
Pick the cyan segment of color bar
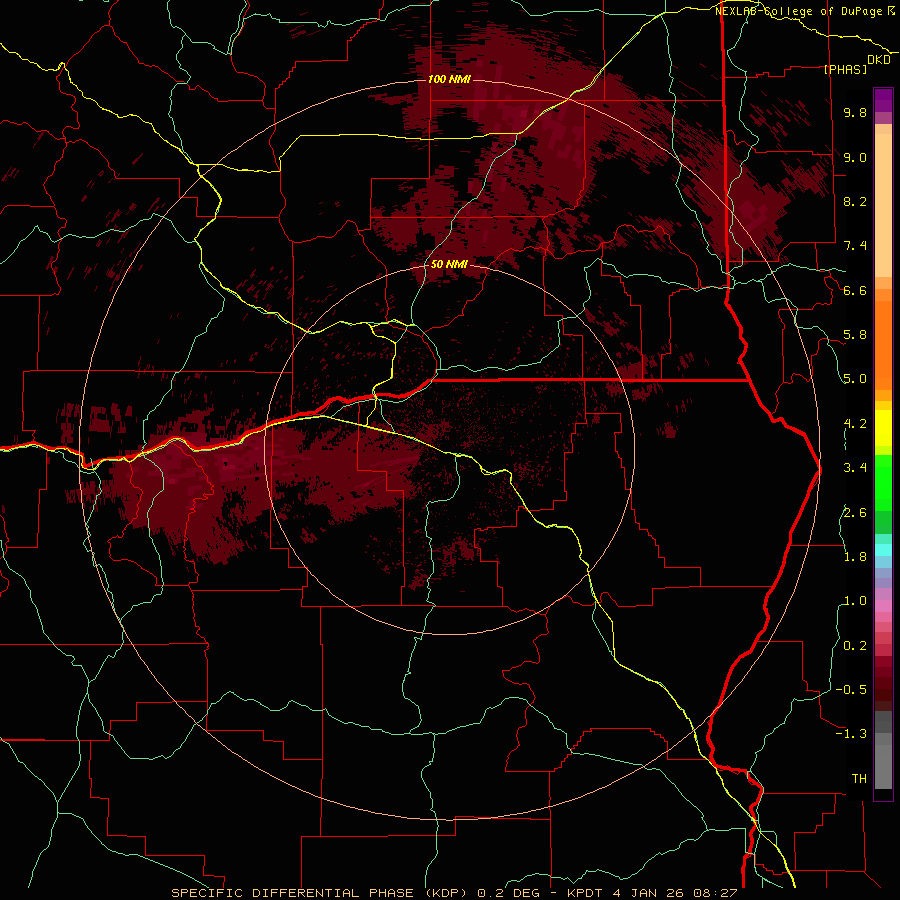tap(883, 550)
